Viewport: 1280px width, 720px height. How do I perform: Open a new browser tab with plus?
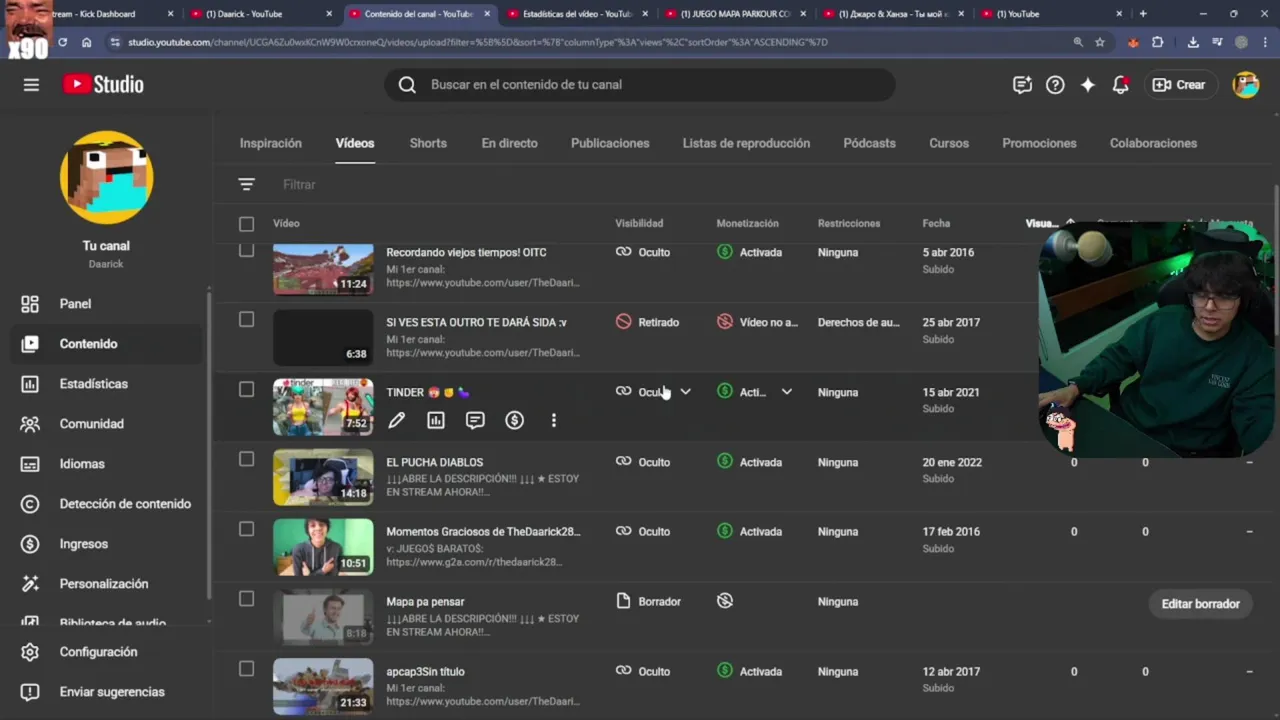click(1143, 14)
